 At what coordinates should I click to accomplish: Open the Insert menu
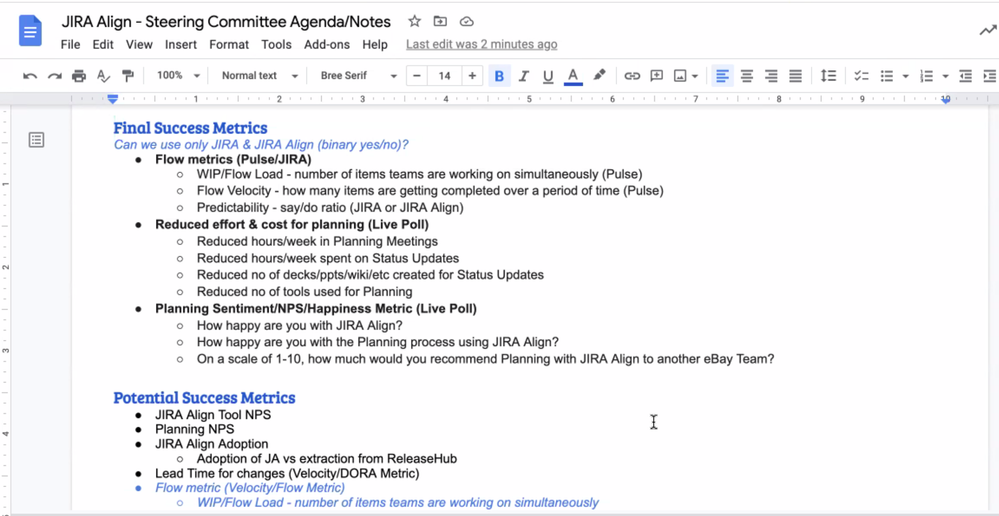(181, 45)
